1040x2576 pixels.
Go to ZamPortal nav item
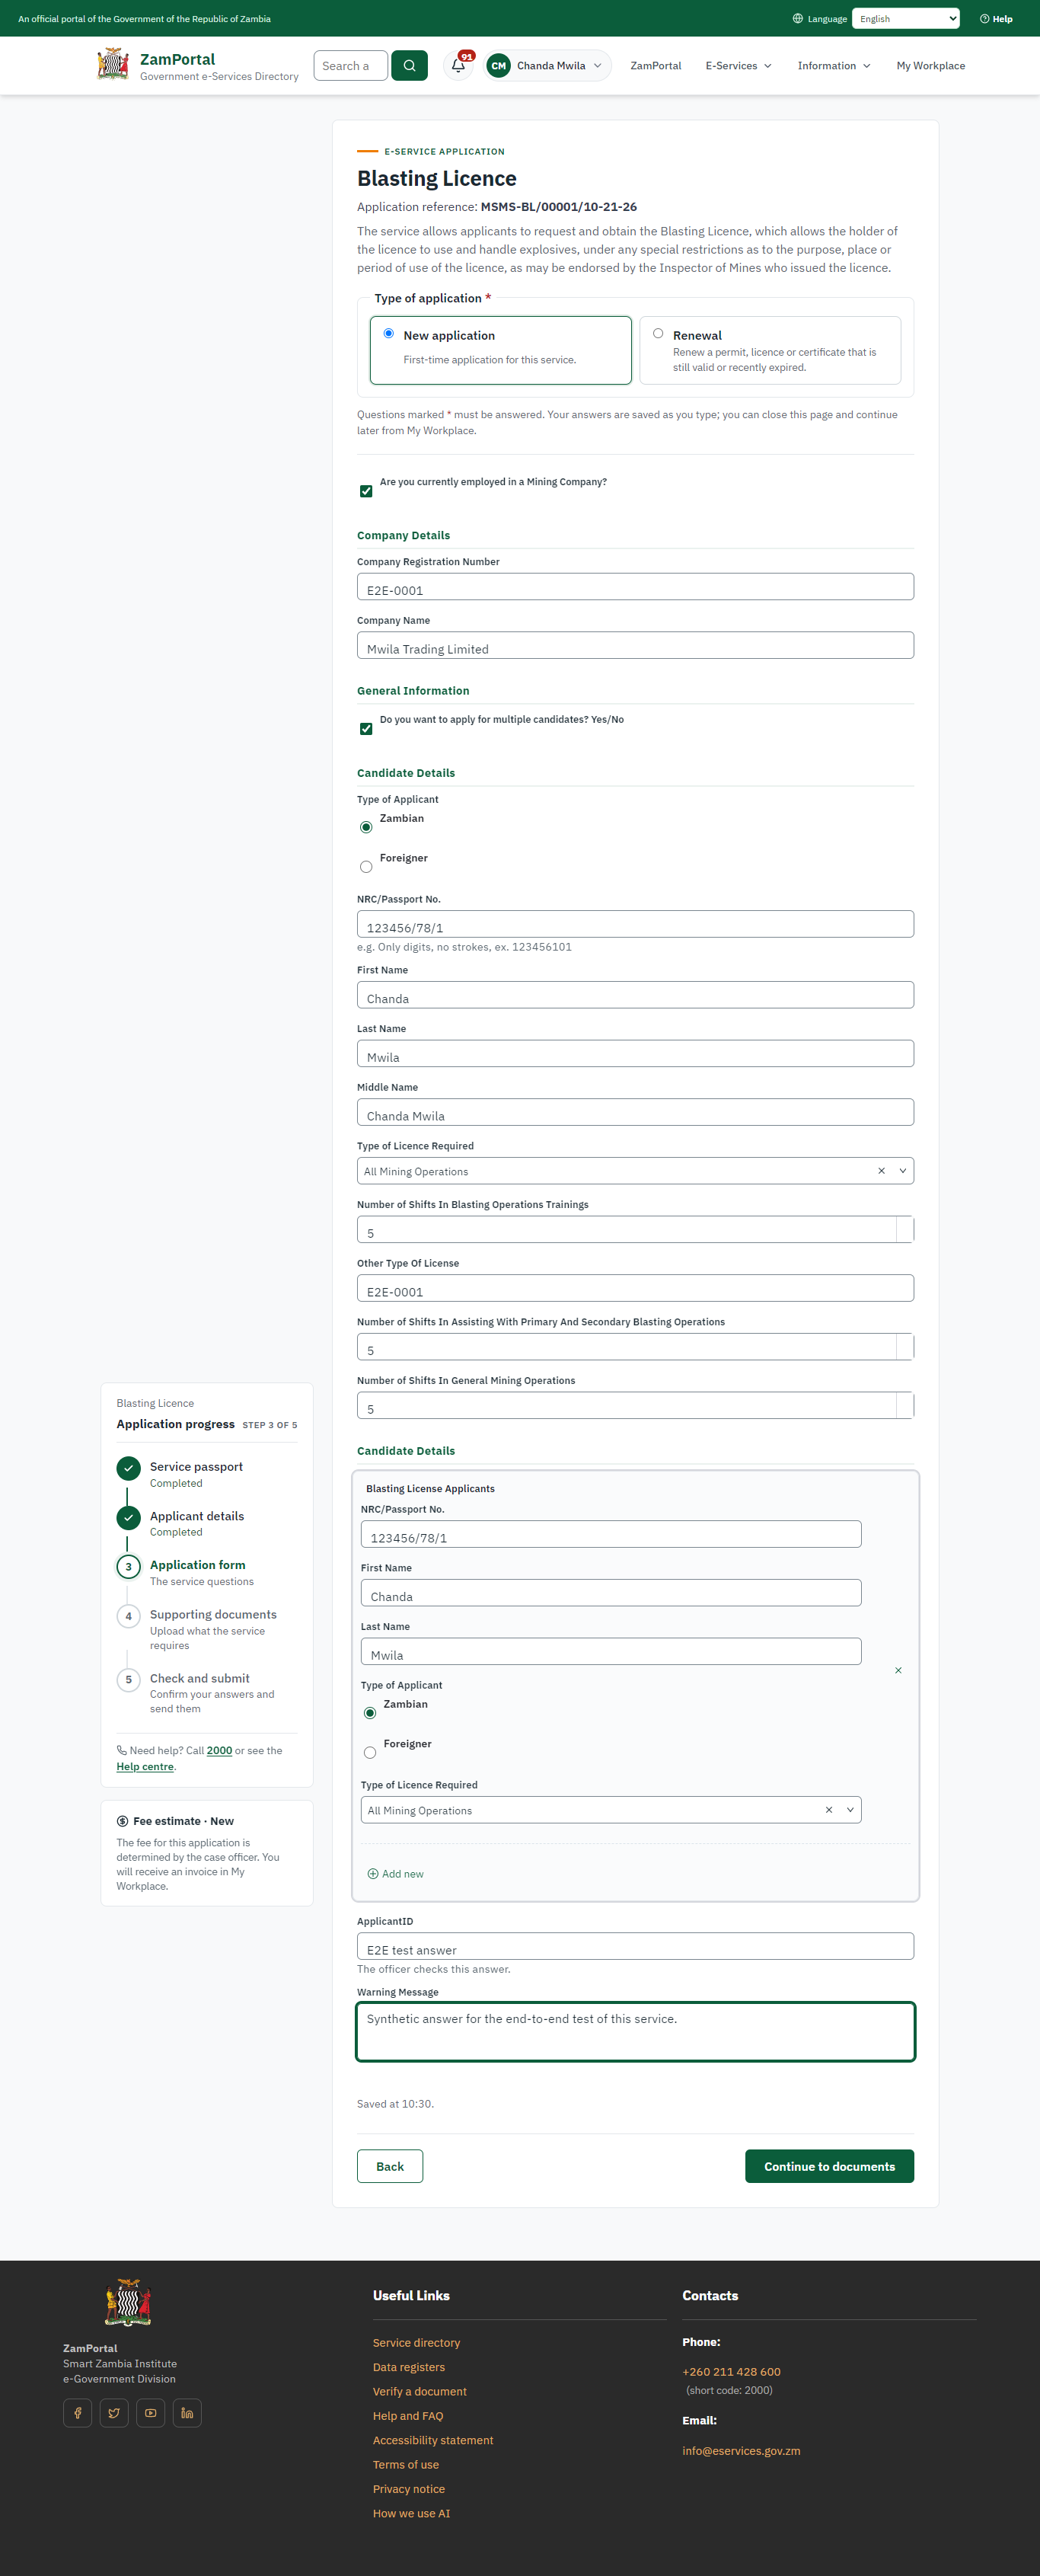(x=656, y=66)
